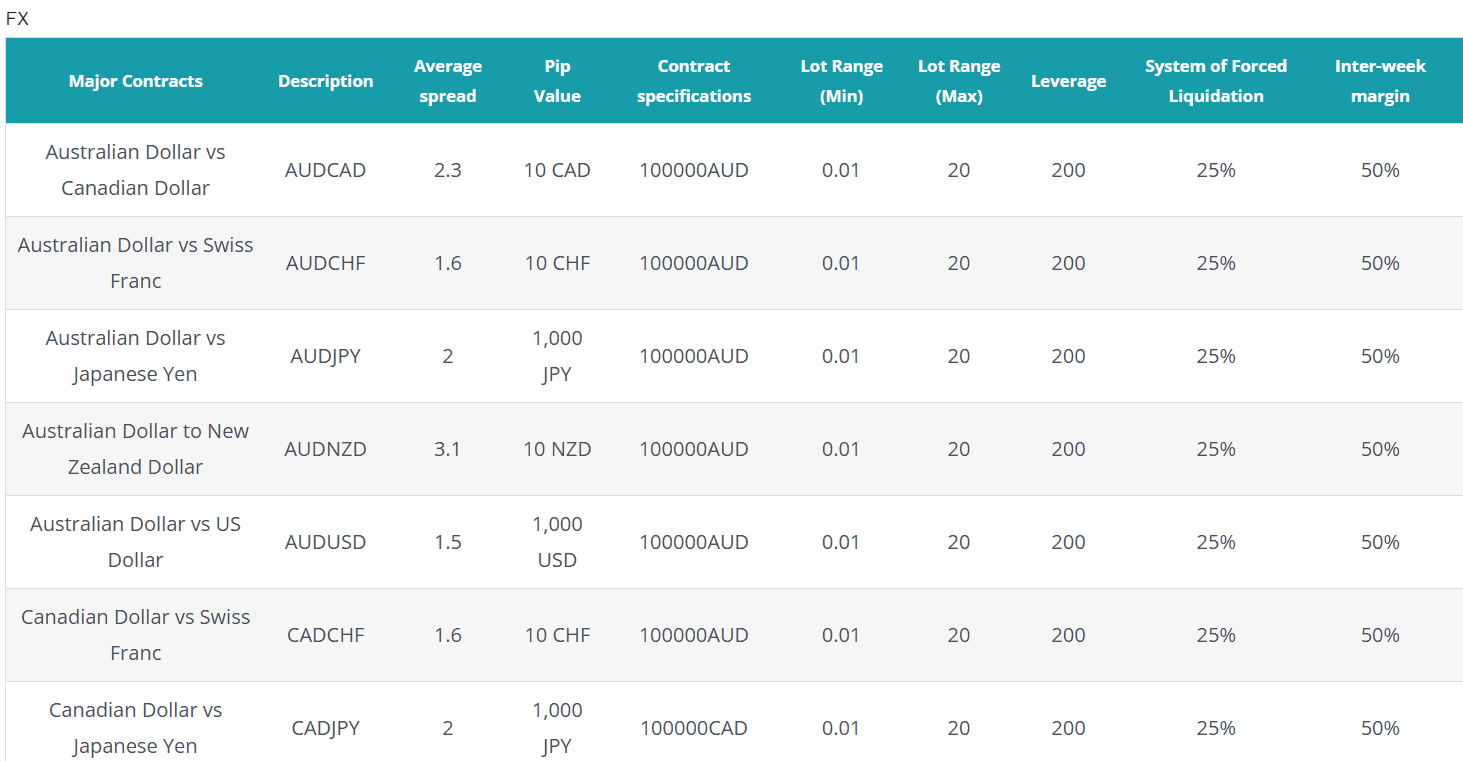Viewport: 1463px width, 761px height.
Task: Click the Contract specifications header
Action: pos(693,81)
